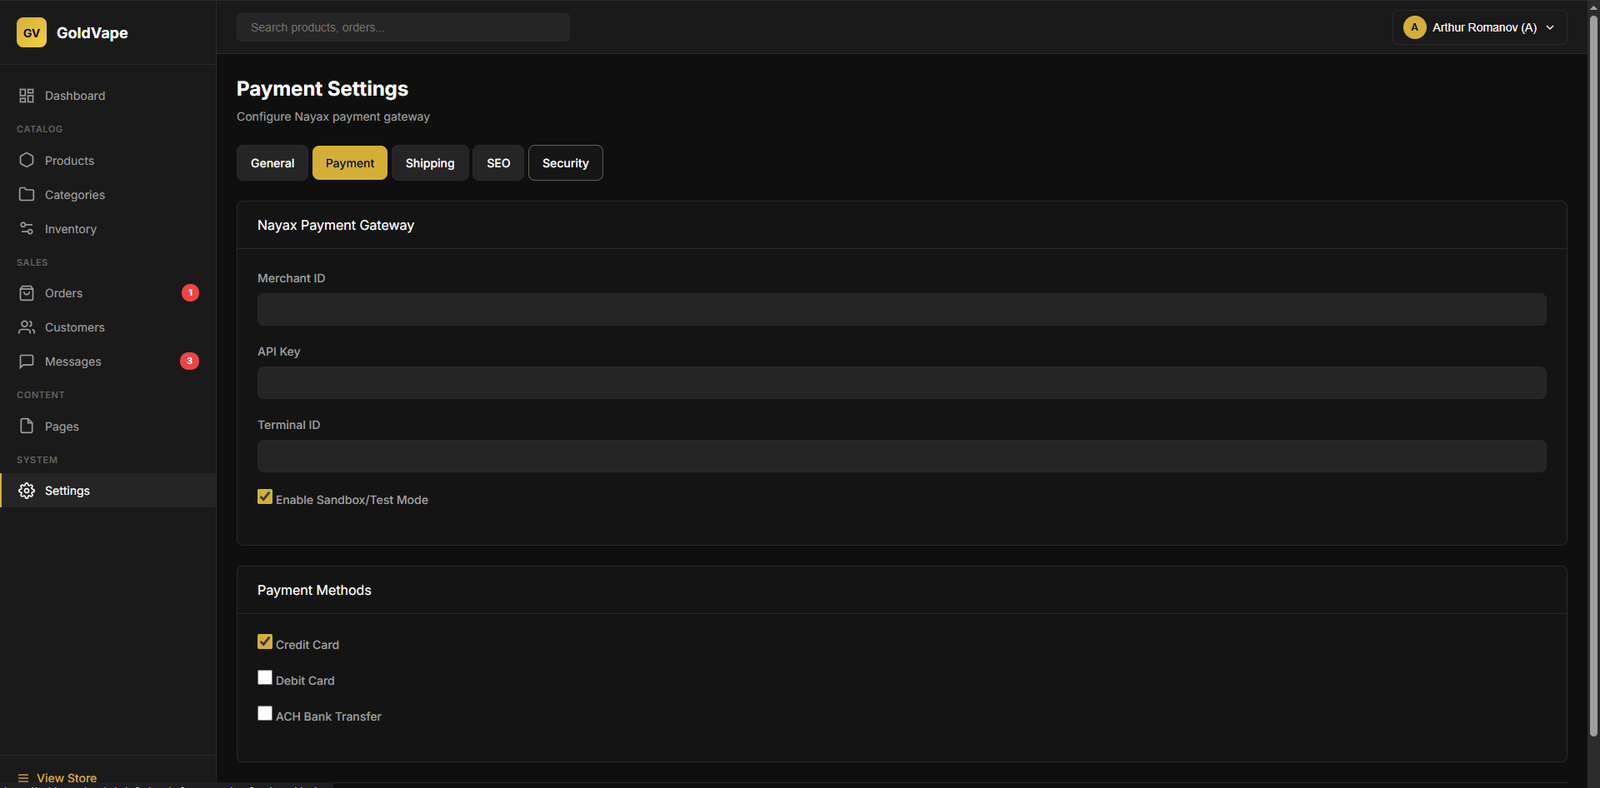The width and height of the screenshot is (1600, 788).
Task: Click the Products box icon
Action: coord(27,160)
